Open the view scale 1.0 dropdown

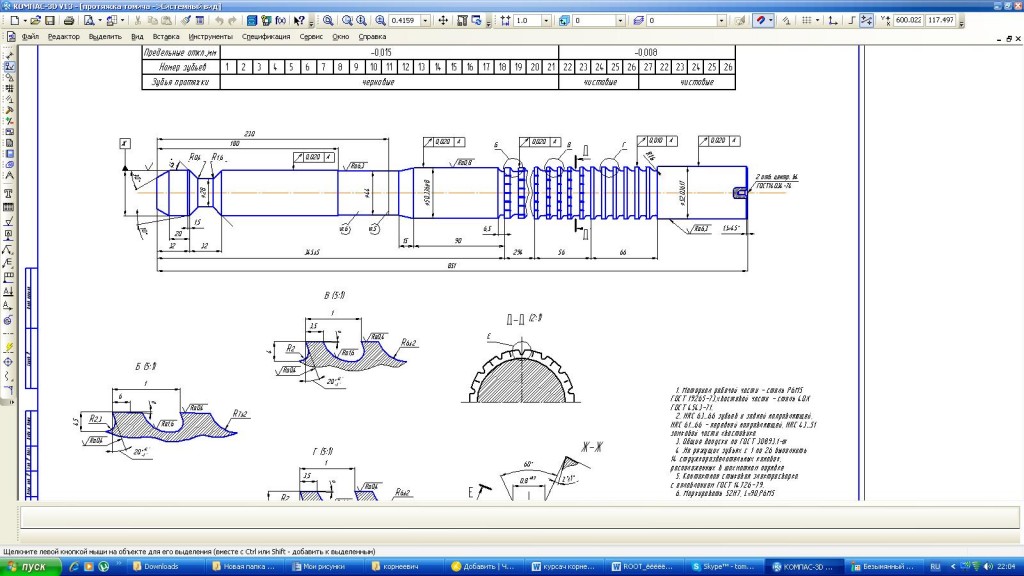point(546,21)
